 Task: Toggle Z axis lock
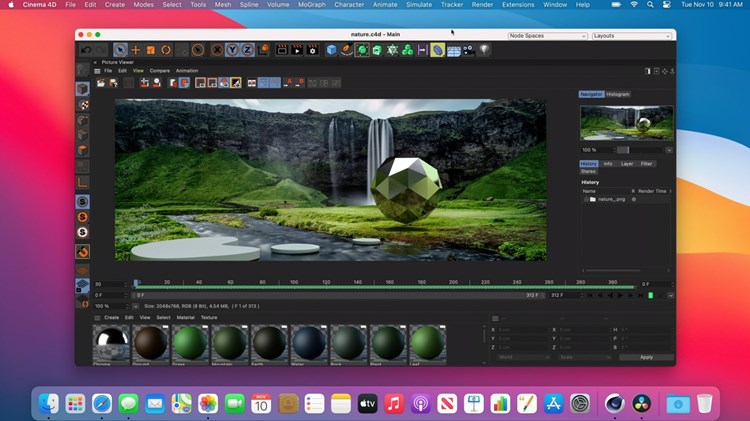coord(247,50)
